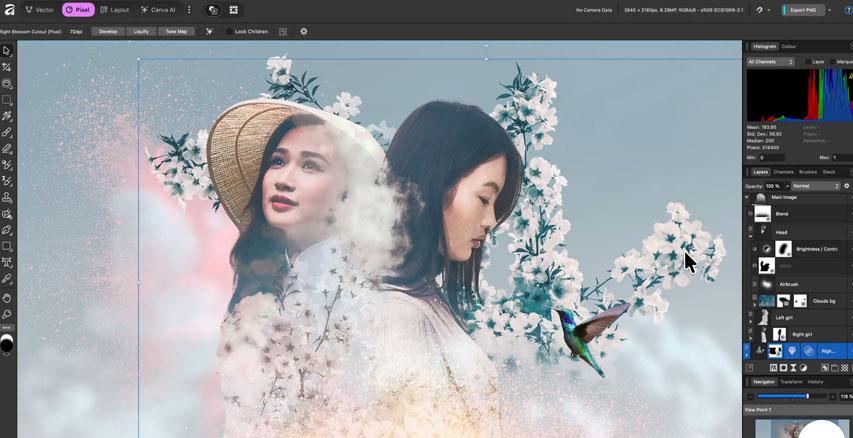This screenshot has width=853, height=438.
Task: Open more tools via three-dot toolbar button
Action: pos(7,328)
